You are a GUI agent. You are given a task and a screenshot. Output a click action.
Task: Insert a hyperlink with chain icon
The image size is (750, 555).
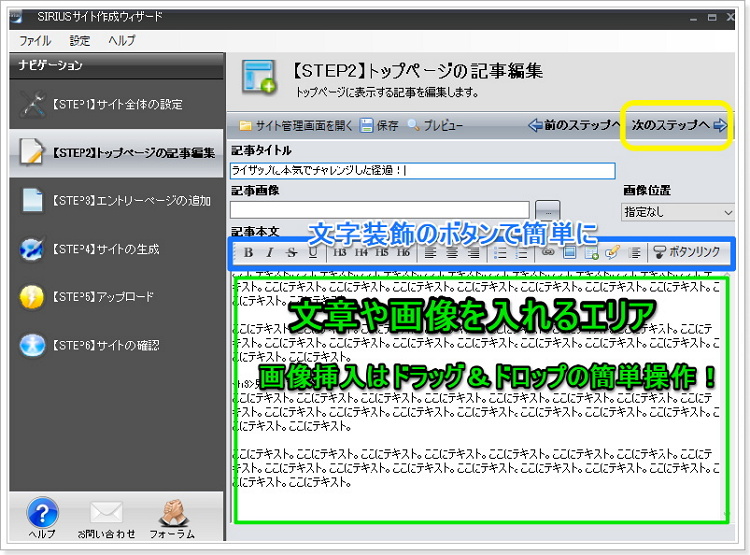548,252
